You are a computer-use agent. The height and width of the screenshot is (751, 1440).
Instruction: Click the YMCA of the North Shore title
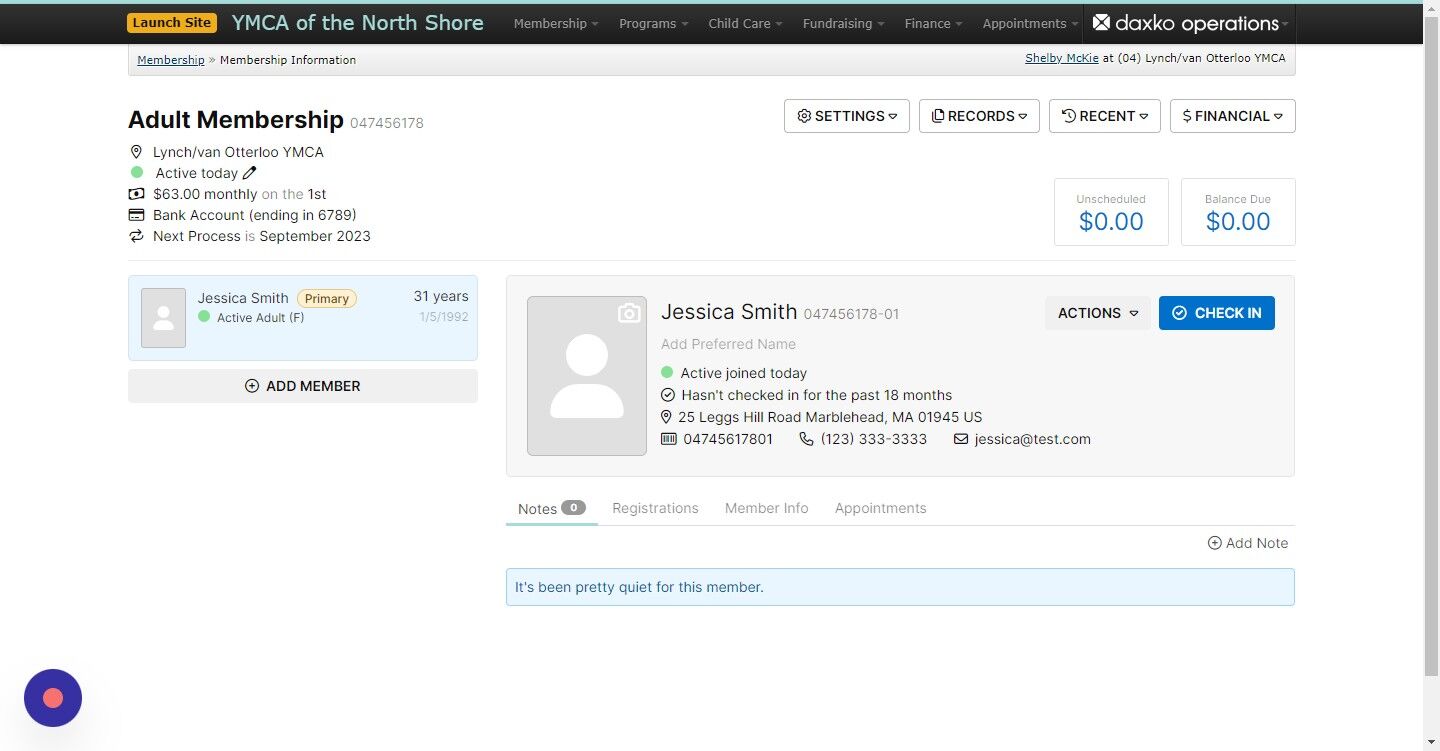(x=357, y=23)
